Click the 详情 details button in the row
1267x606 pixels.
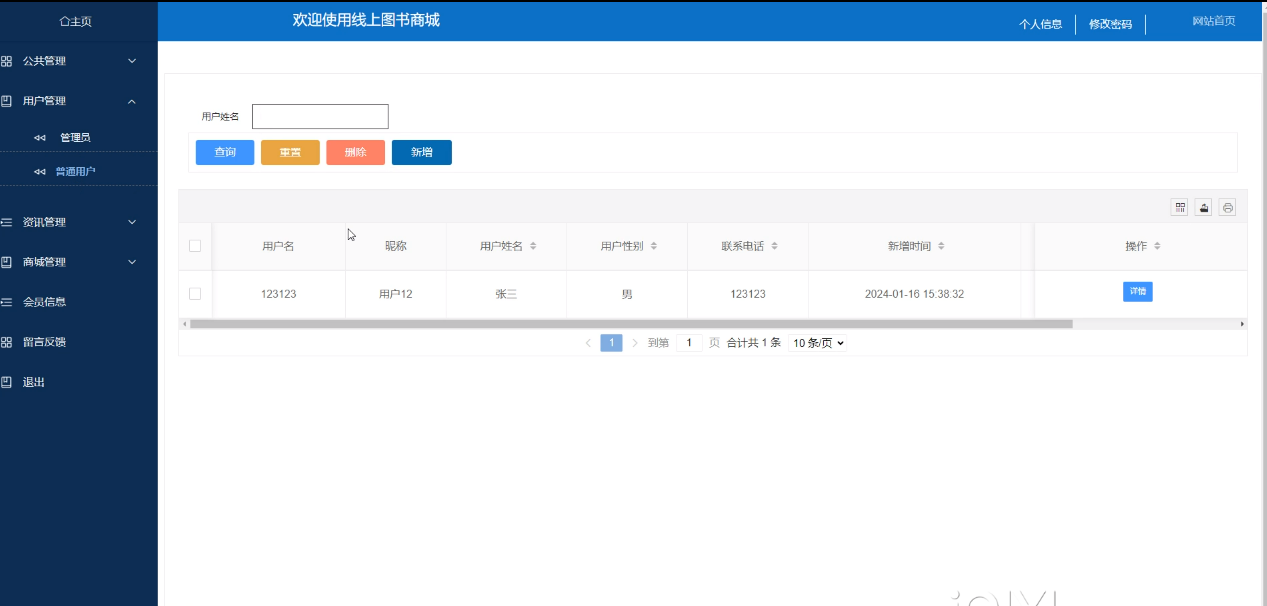[1137, 292]
